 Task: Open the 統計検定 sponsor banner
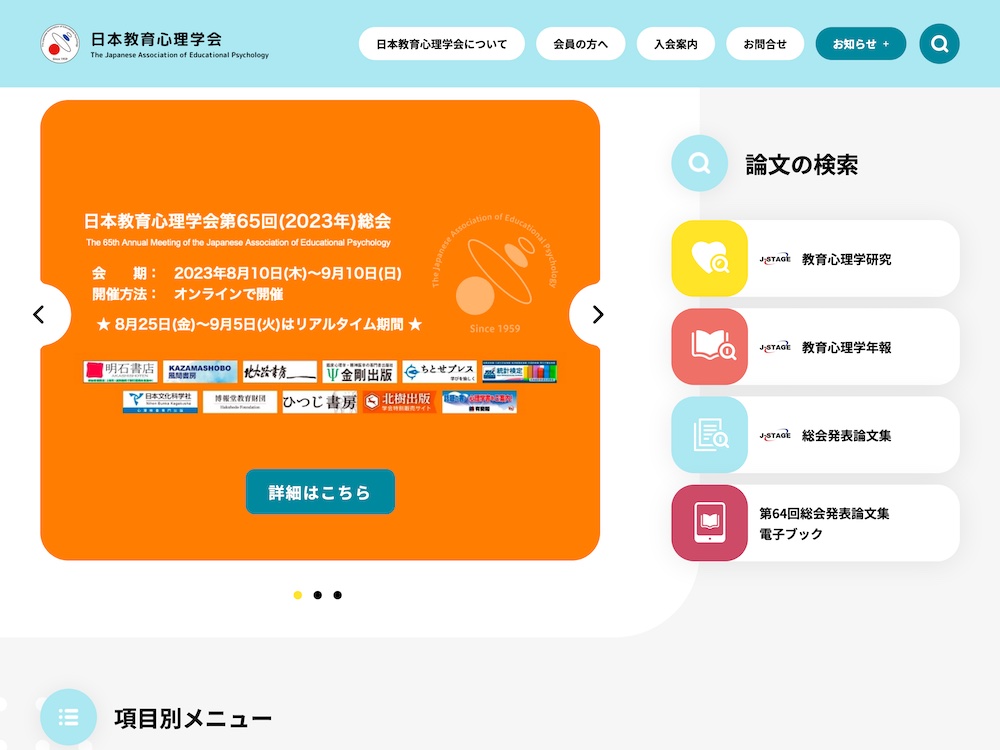[x=519, y=371]
